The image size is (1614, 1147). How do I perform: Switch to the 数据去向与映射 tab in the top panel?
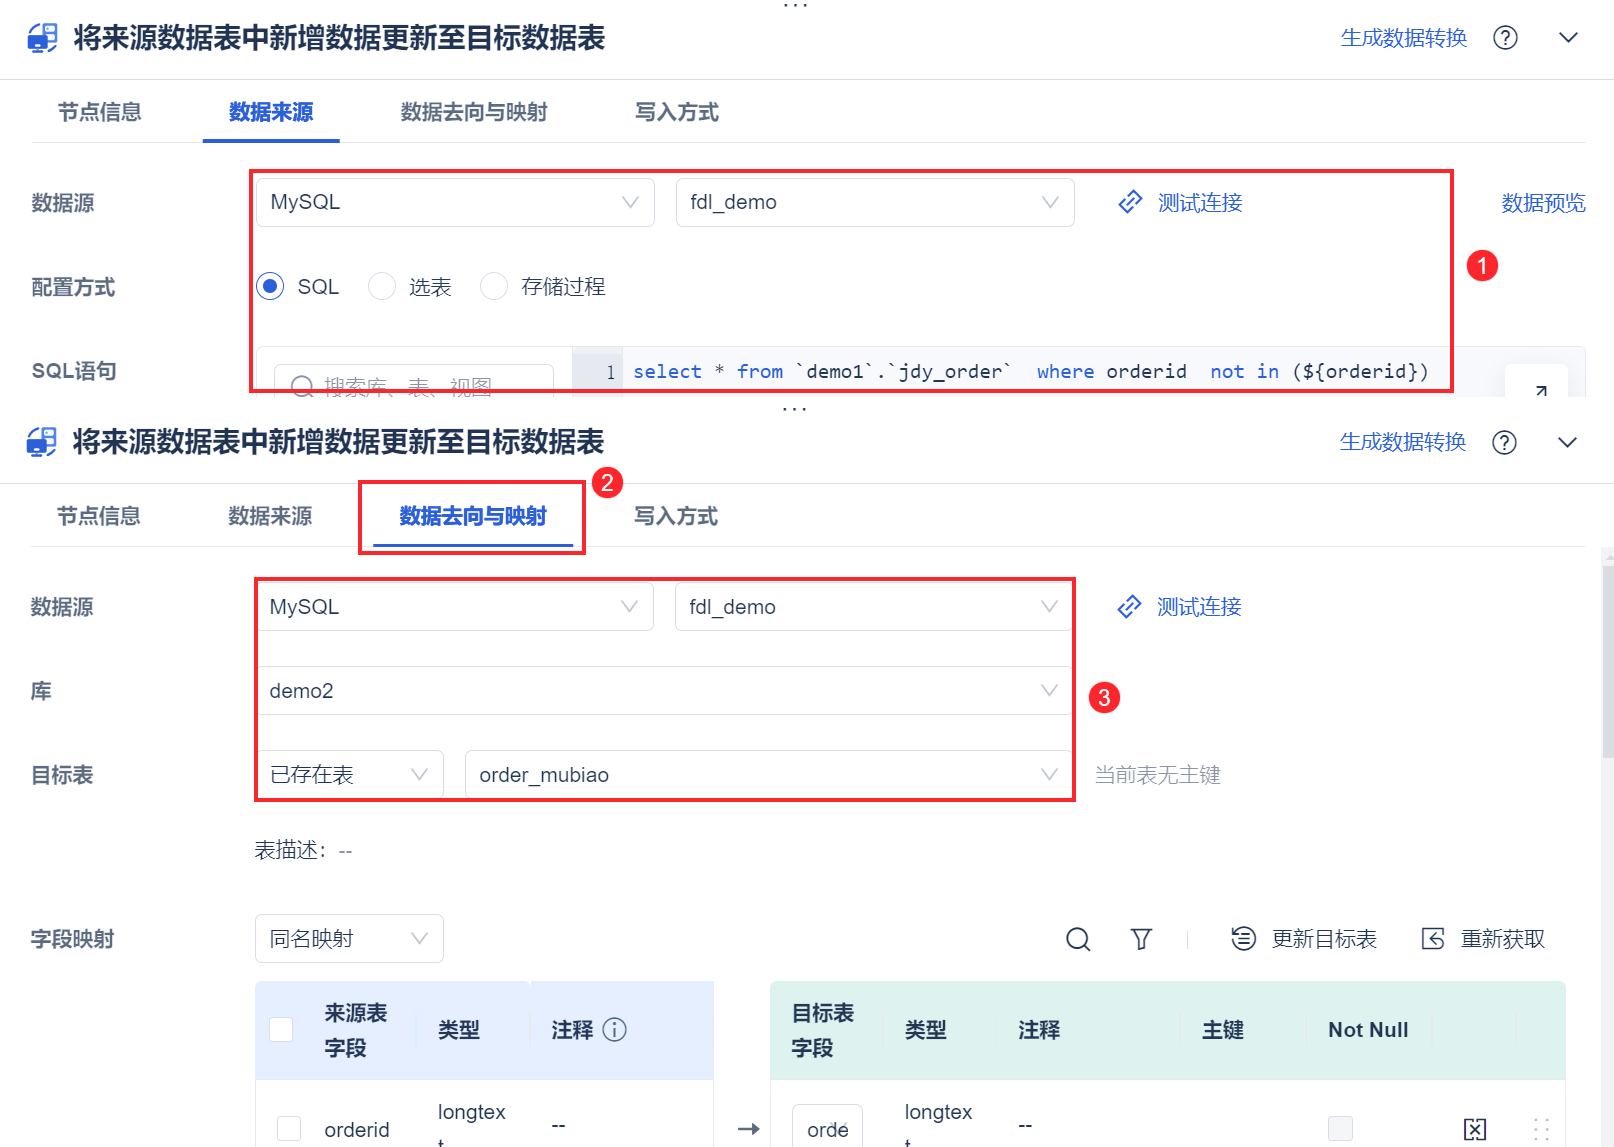click(474, 112)
